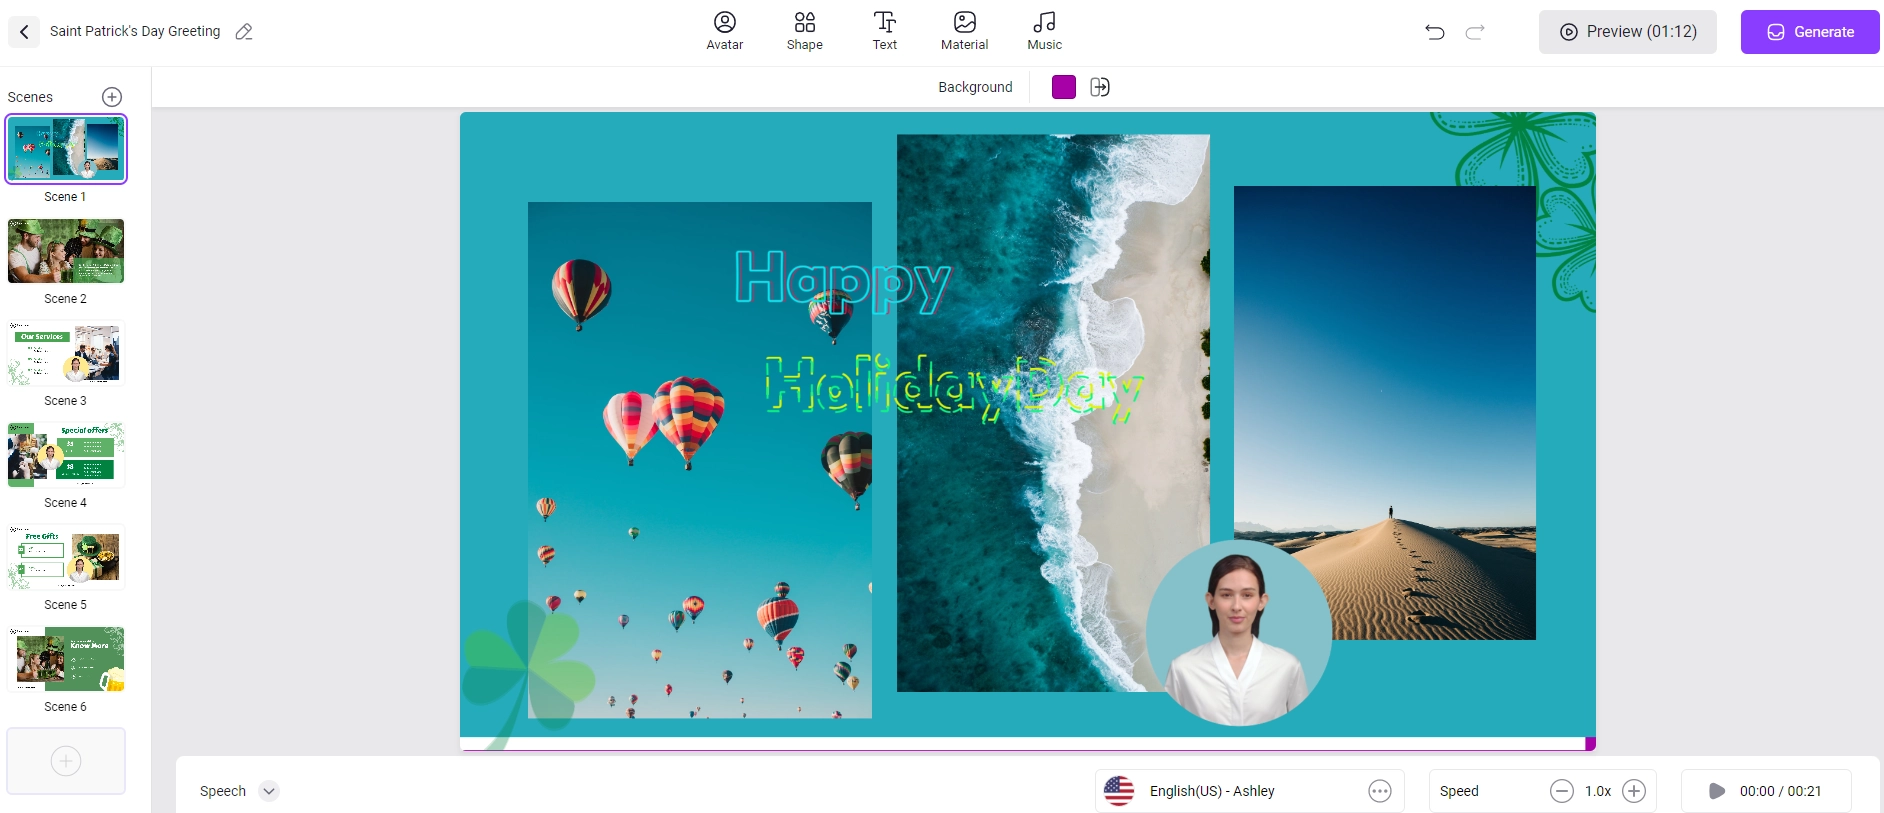Select Scene 5 thumbnail
The image size is (1884, 813).
pos(66,557)
